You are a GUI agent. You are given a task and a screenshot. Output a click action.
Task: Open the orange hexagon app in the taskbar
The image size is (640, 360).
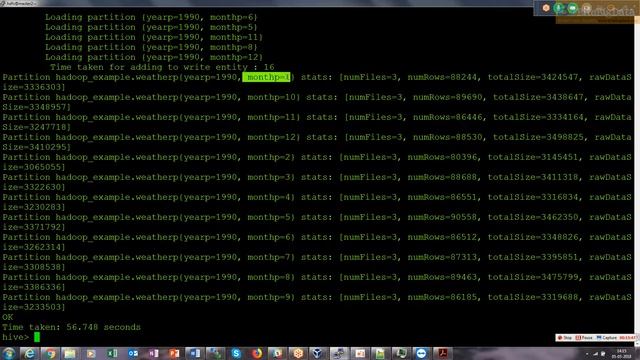(299, 353)
